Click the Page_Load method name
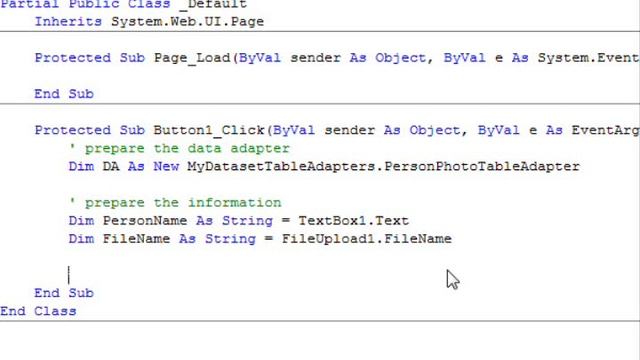This screenshot has width=640, height=360. [192, 58]
